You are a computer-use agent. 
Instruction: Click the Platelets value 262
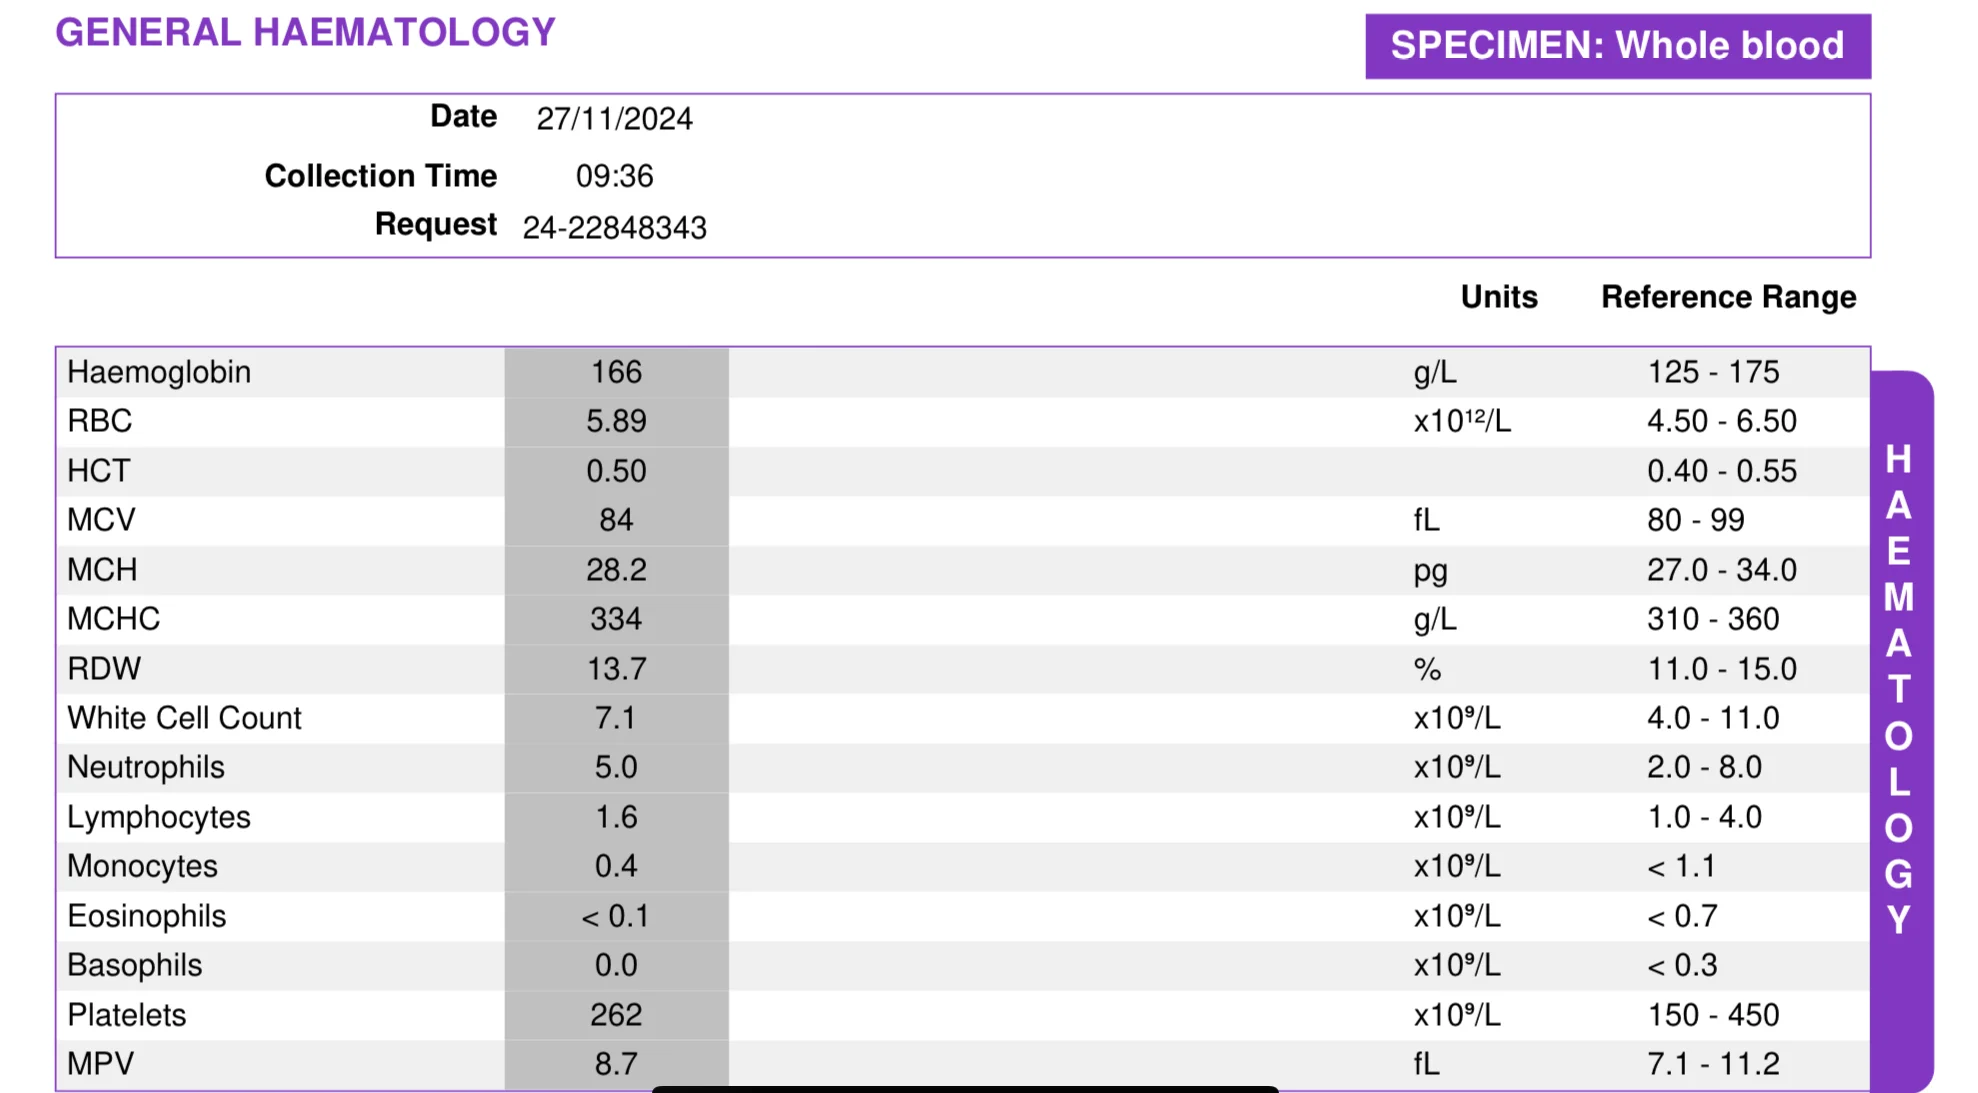click(x=616, y=1015)
